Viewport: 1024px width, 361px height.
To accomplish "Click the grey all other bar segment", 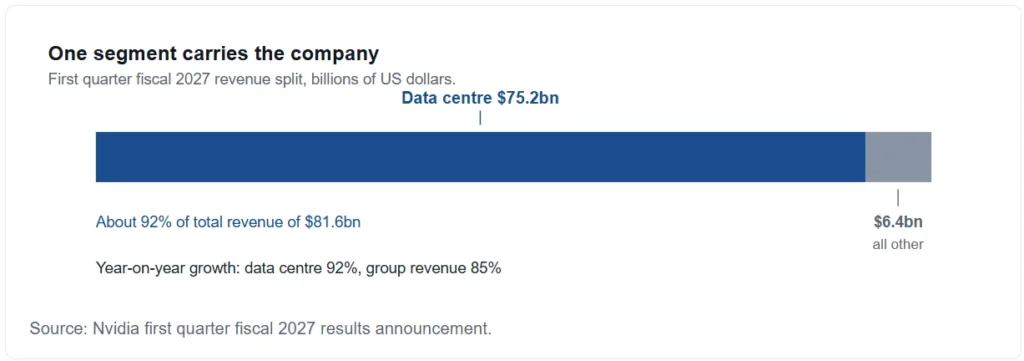I will 898,157.
